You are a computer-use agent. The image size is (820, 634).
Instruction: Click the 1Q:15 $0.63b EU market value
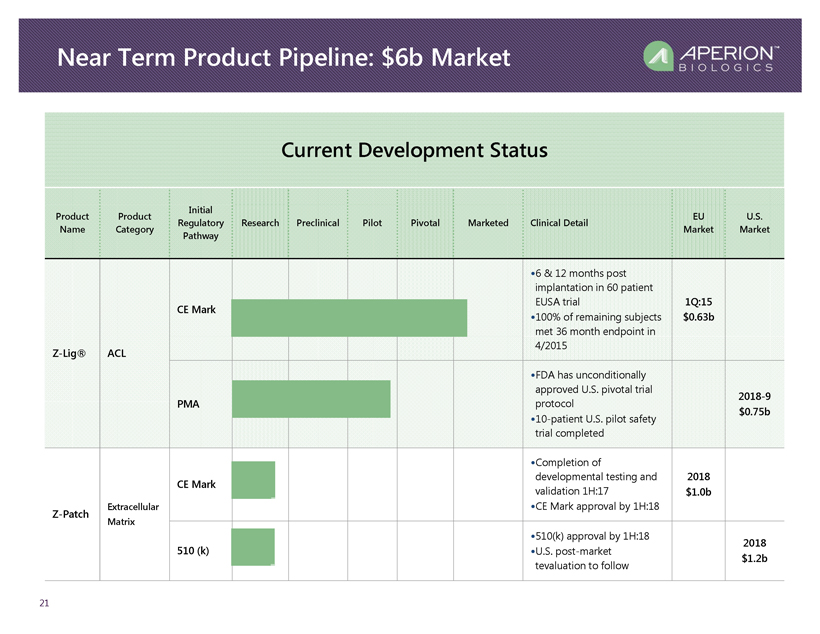(697, 310)
